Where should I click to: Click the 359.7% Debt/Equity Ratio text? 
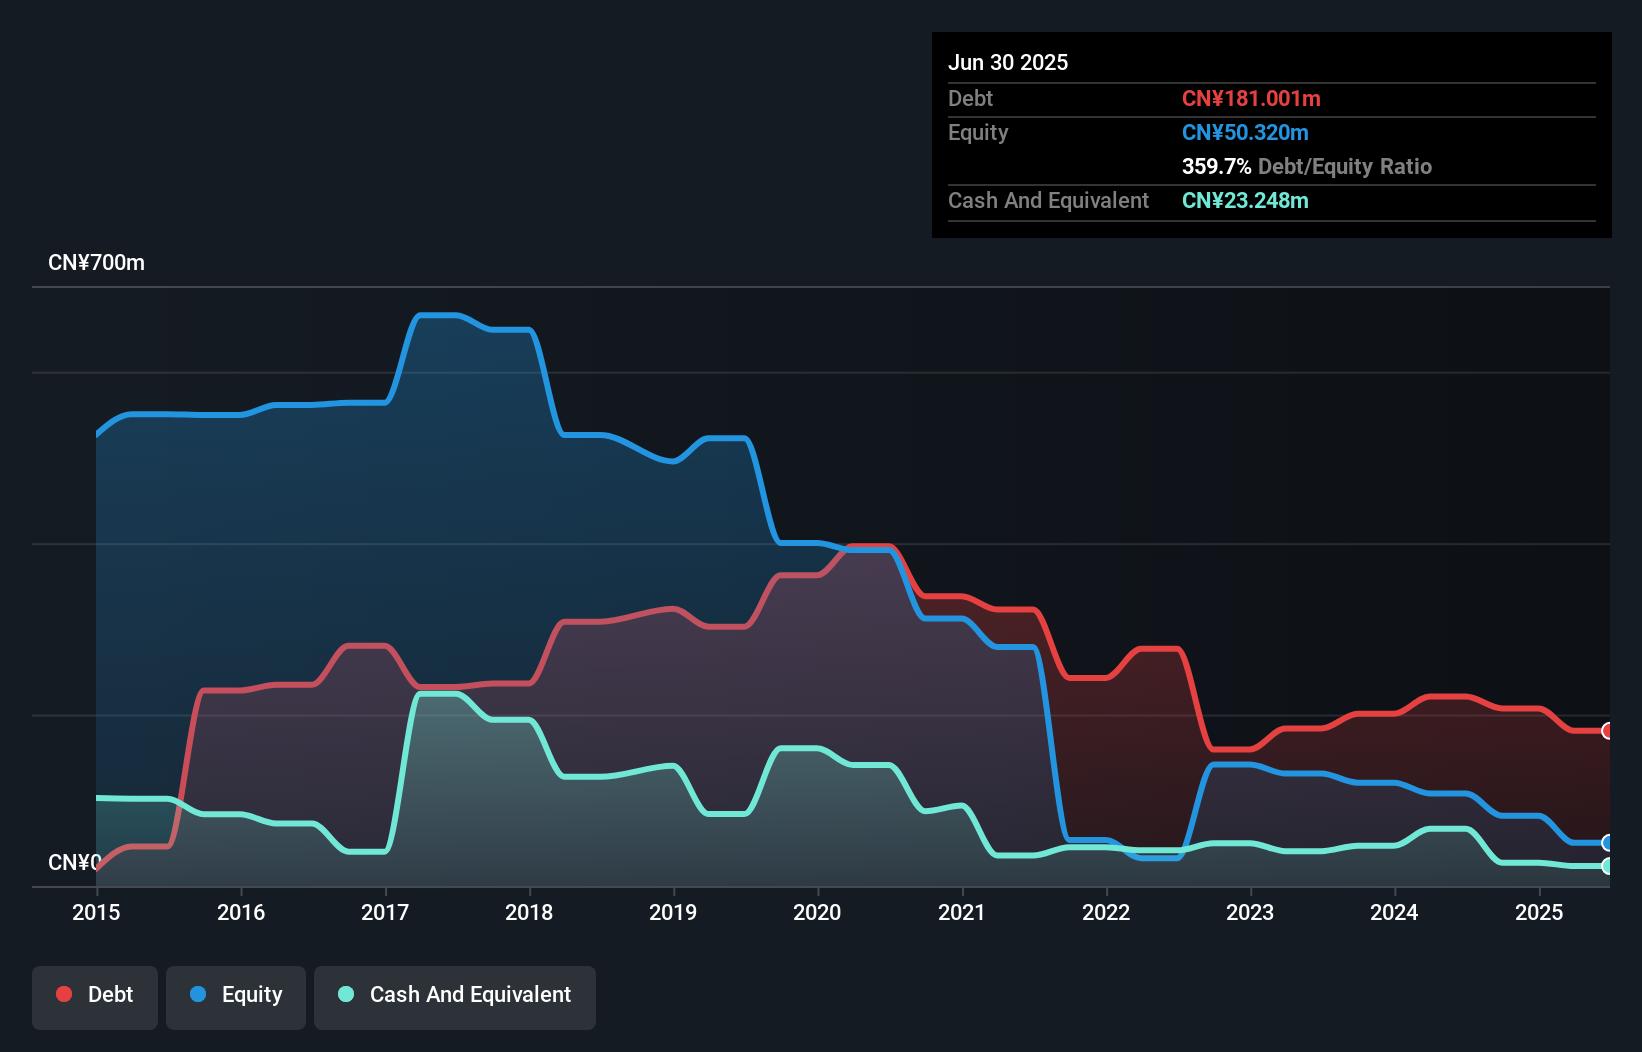1306,166
